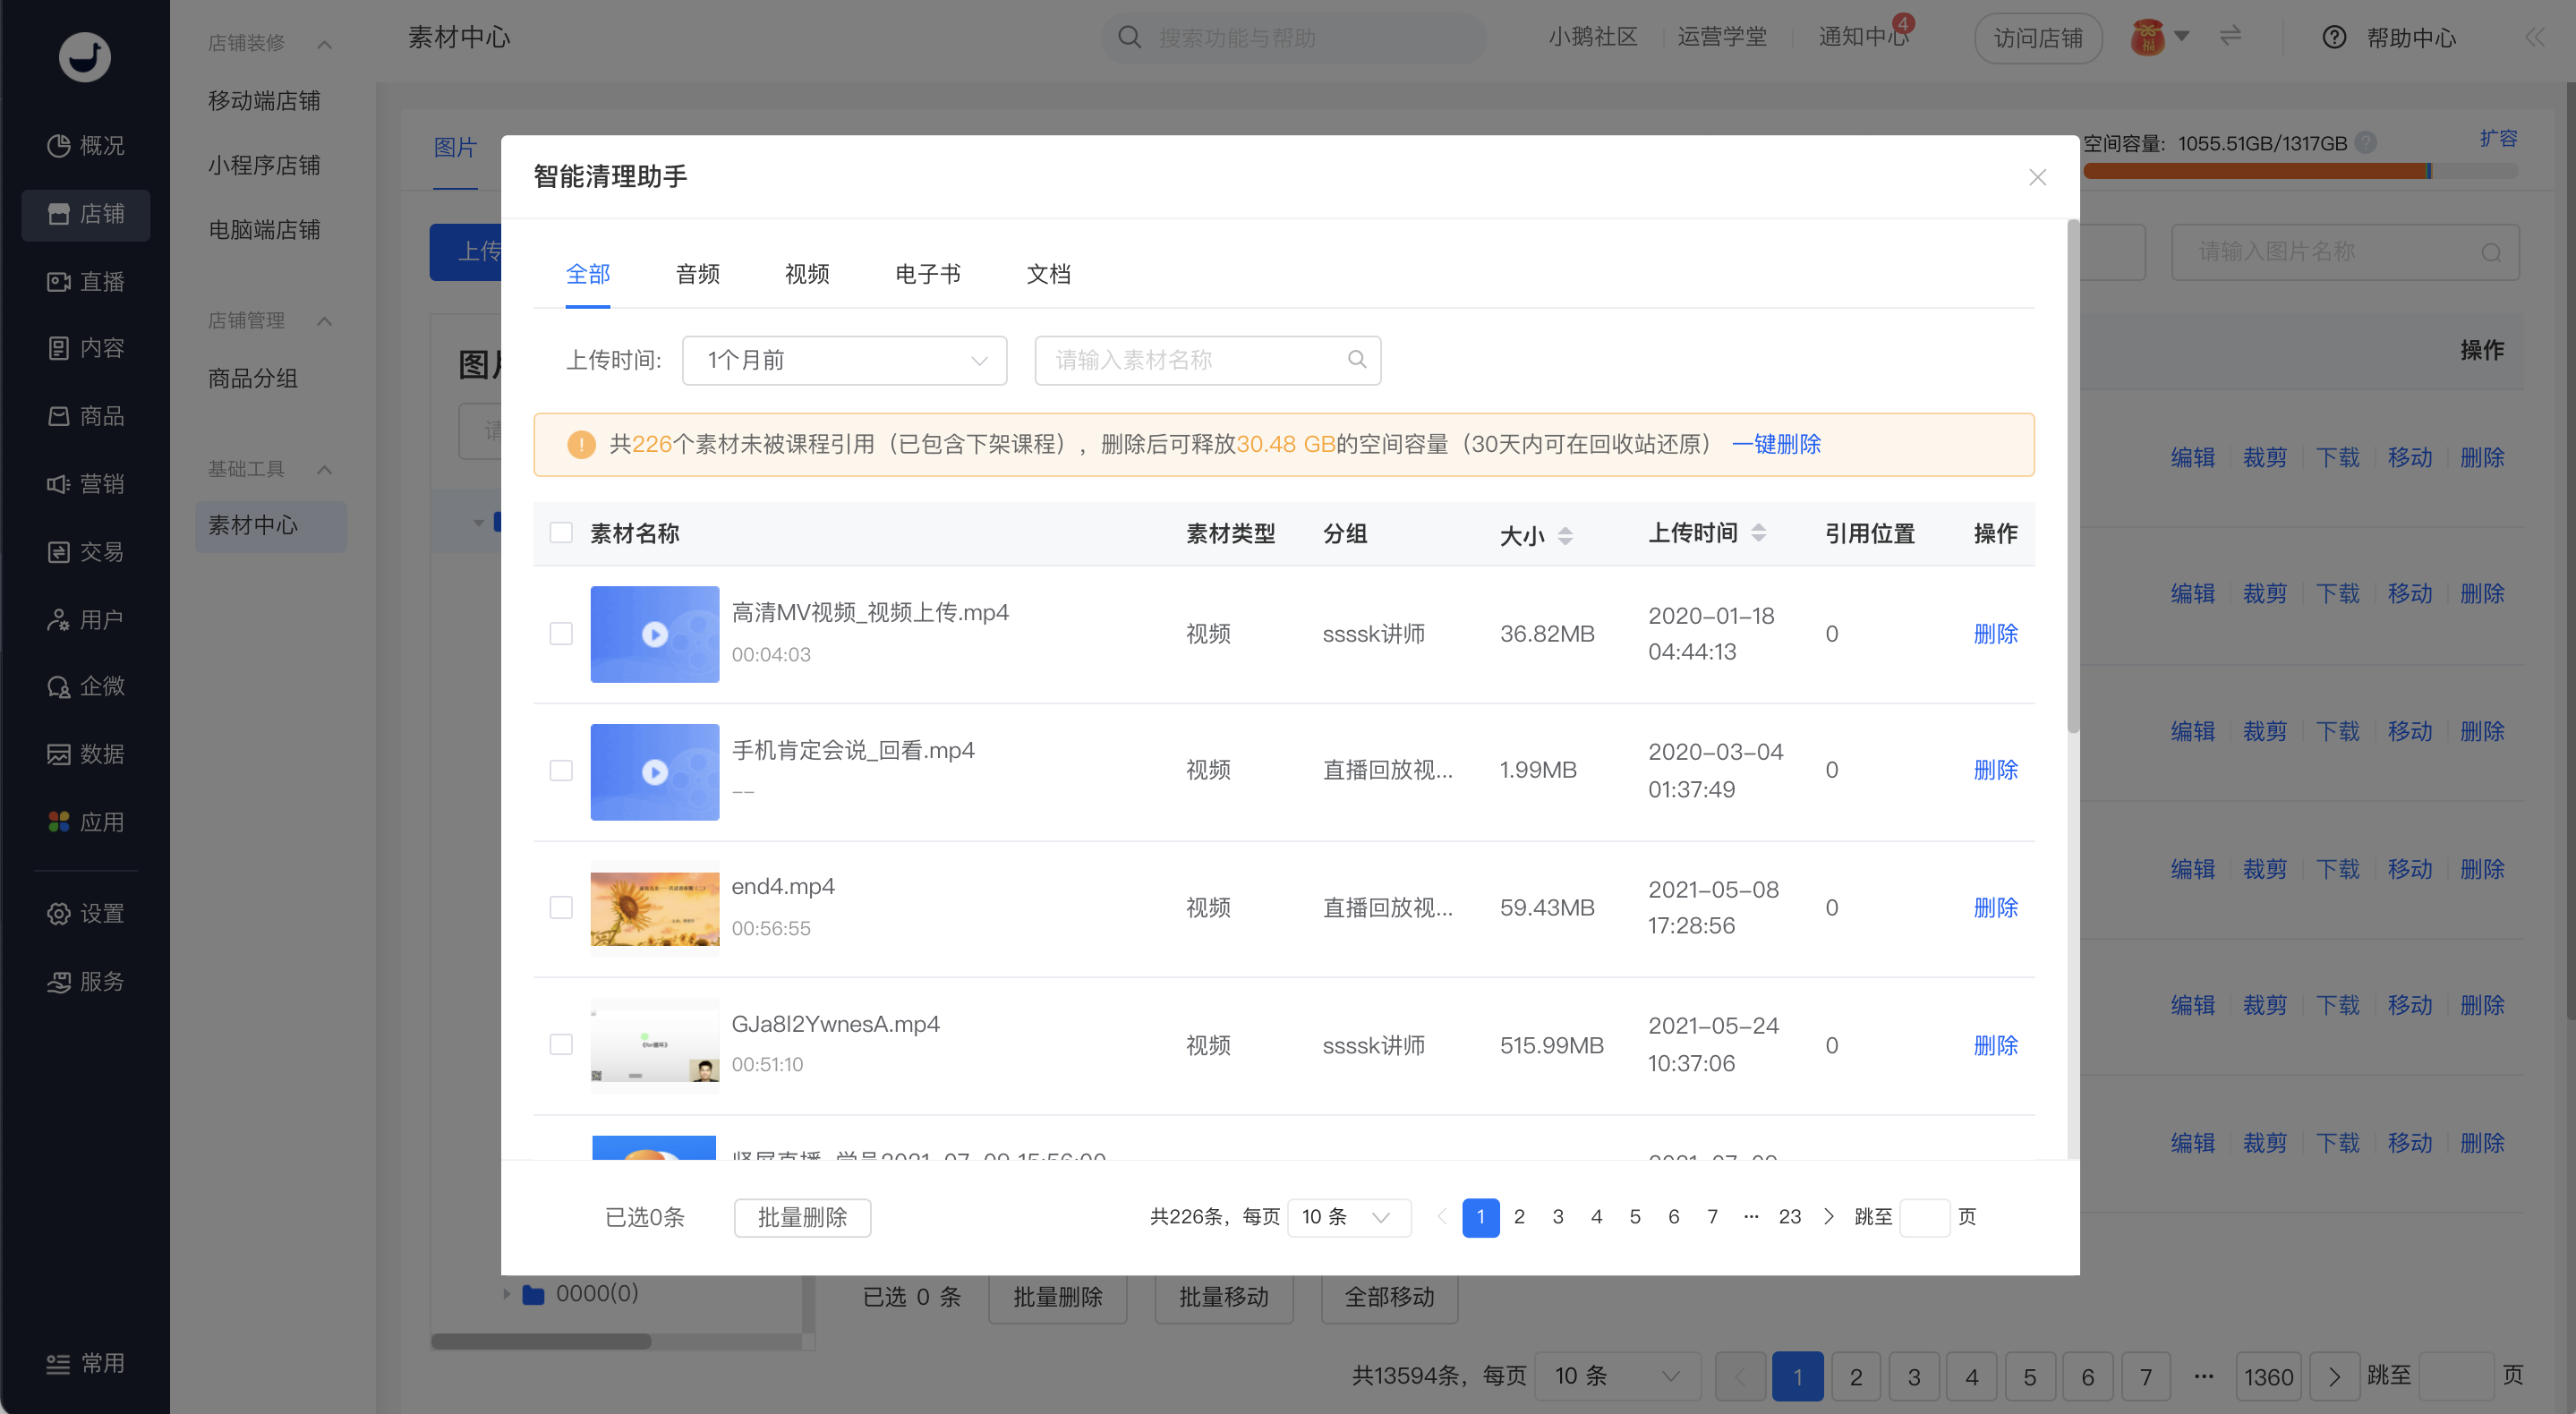Open the GJa8I2YwnesA.mp4 video thumbnail

(x=654, y=1045)
